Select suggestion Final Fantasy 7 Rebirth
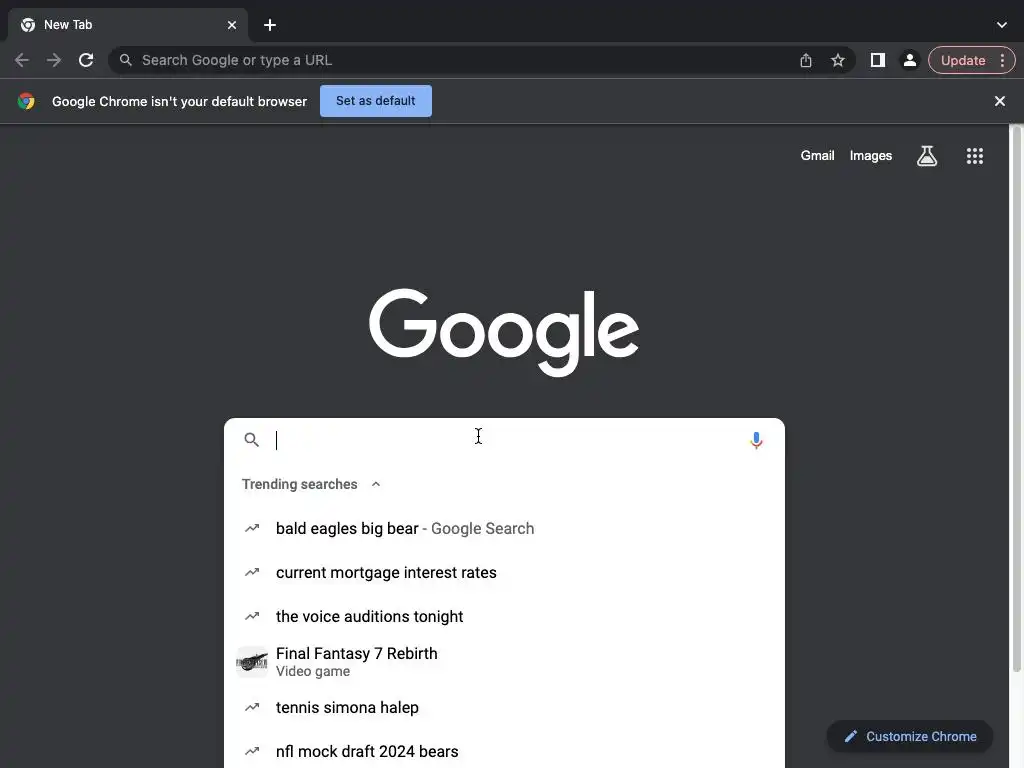 (504, 662)
